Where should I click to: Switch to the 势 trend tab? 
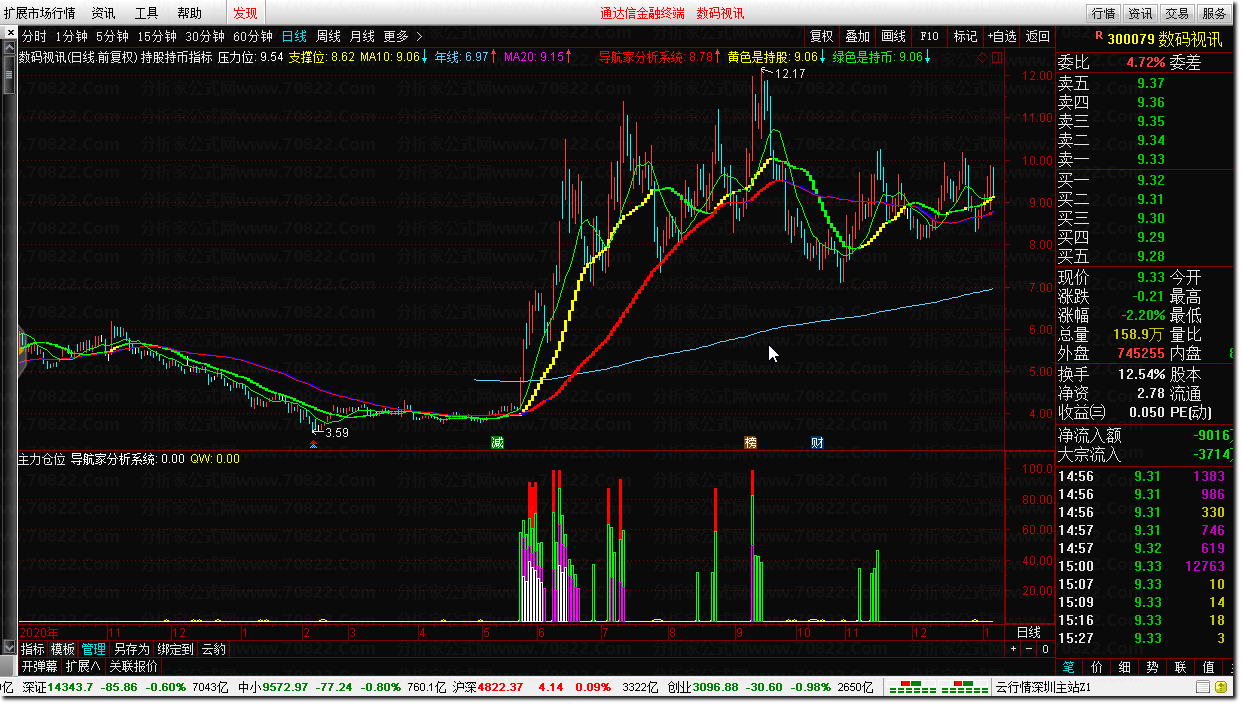pyautogui.click(x=1153, y=667)
